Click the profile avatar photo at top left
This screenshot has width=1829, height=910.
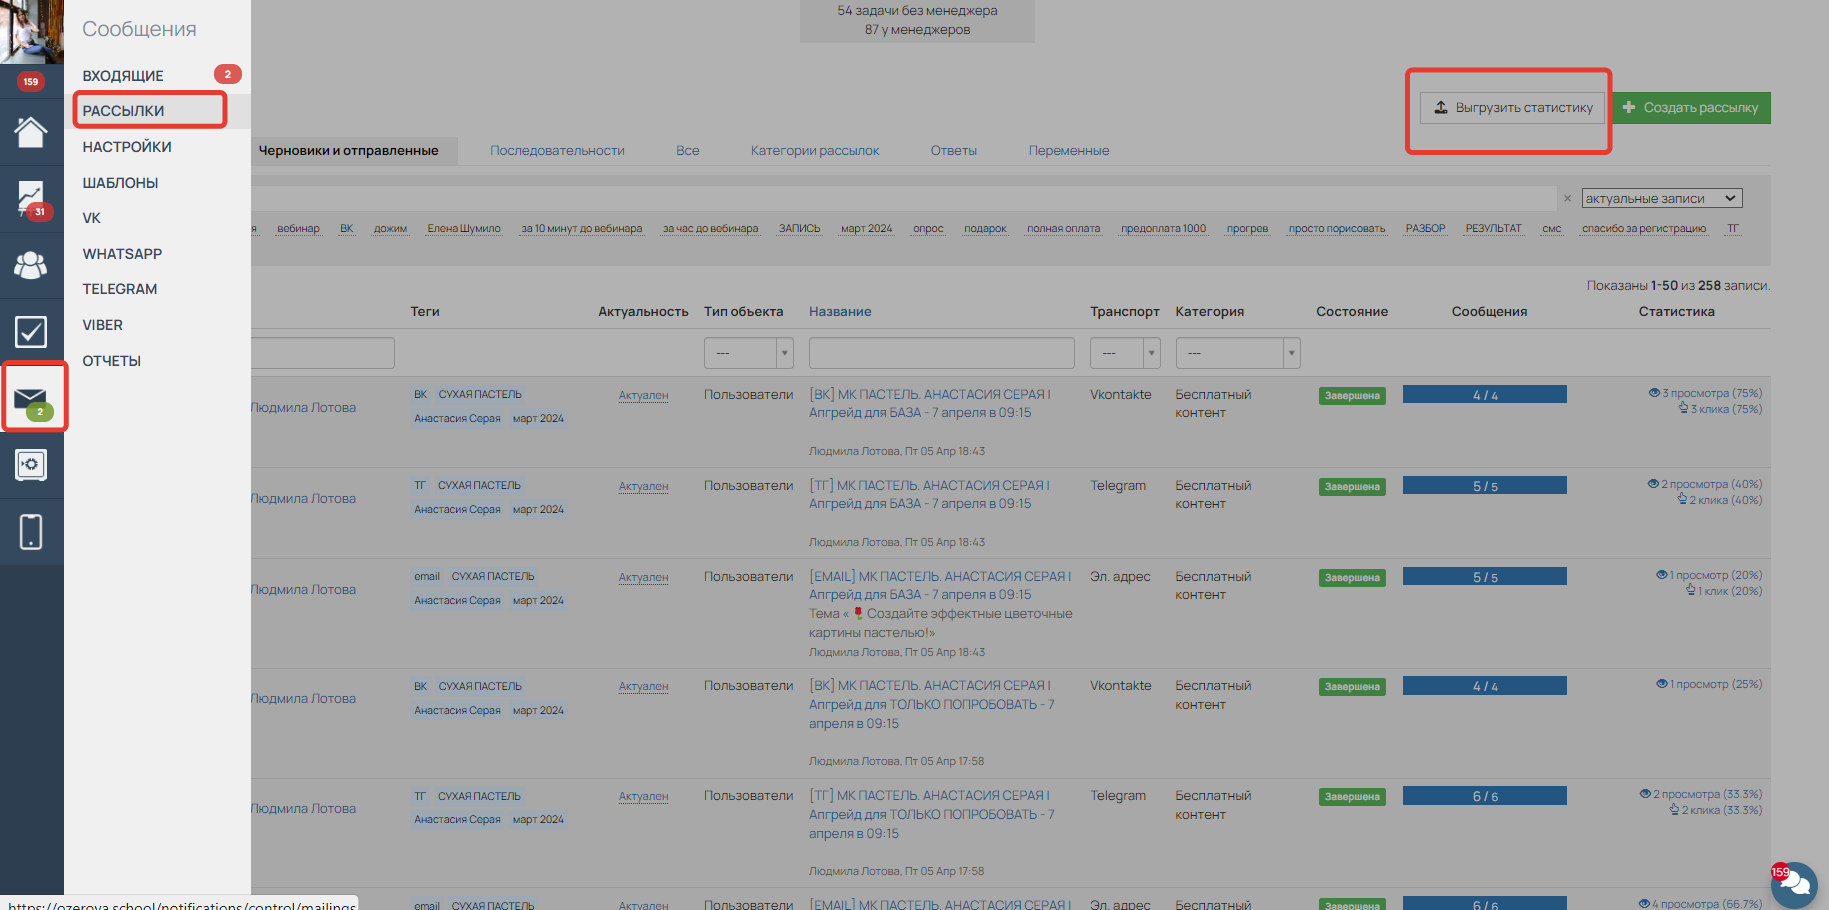pos(31,32)
